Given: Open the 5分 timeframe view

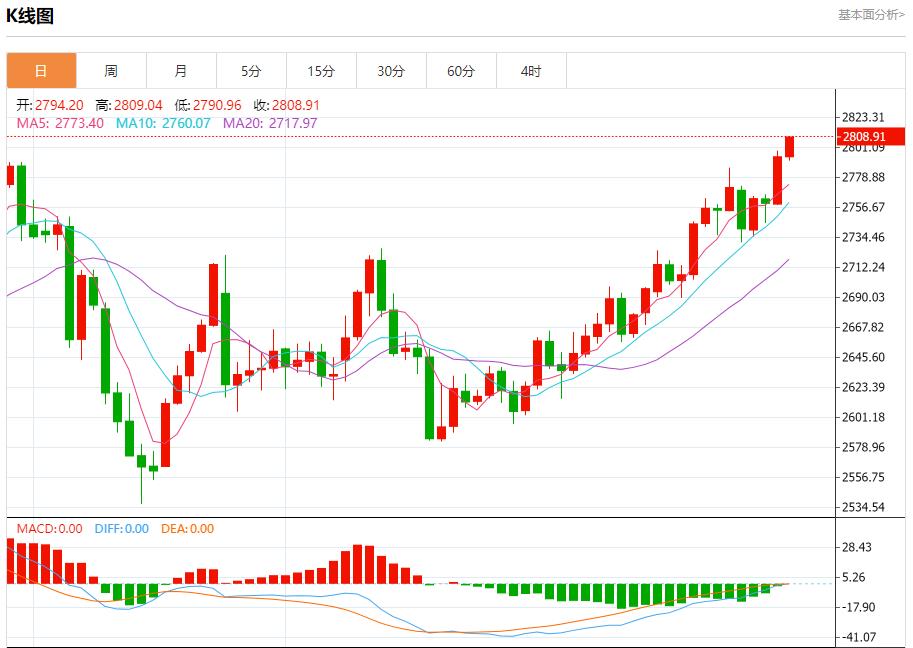Looking at the screenshot, I should (x=251, y=71).
